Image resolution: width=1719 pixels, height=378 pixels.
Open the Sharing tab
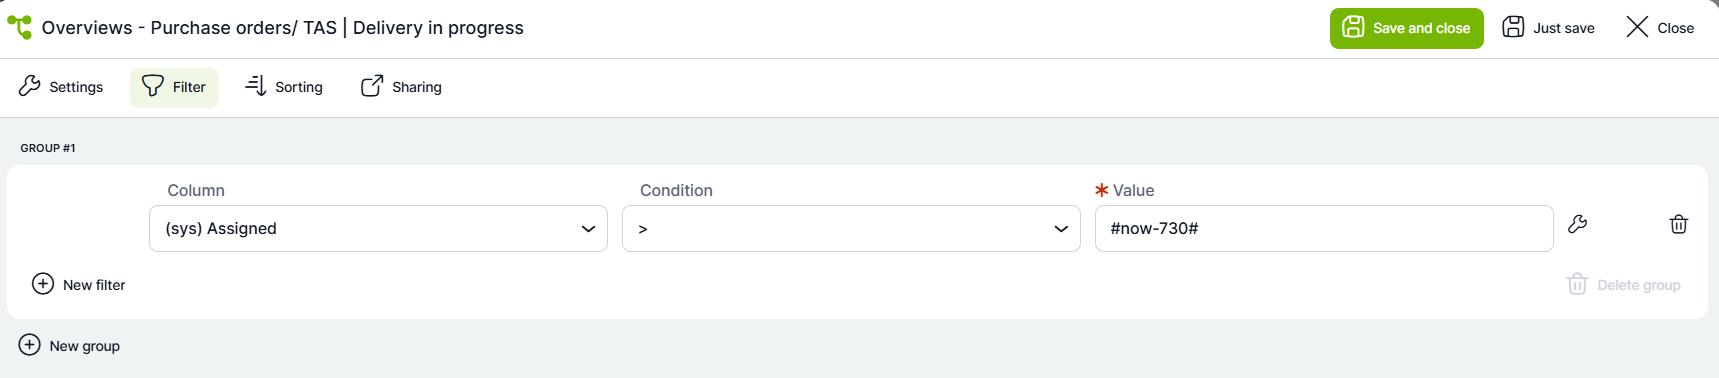(x=402, y=87)
